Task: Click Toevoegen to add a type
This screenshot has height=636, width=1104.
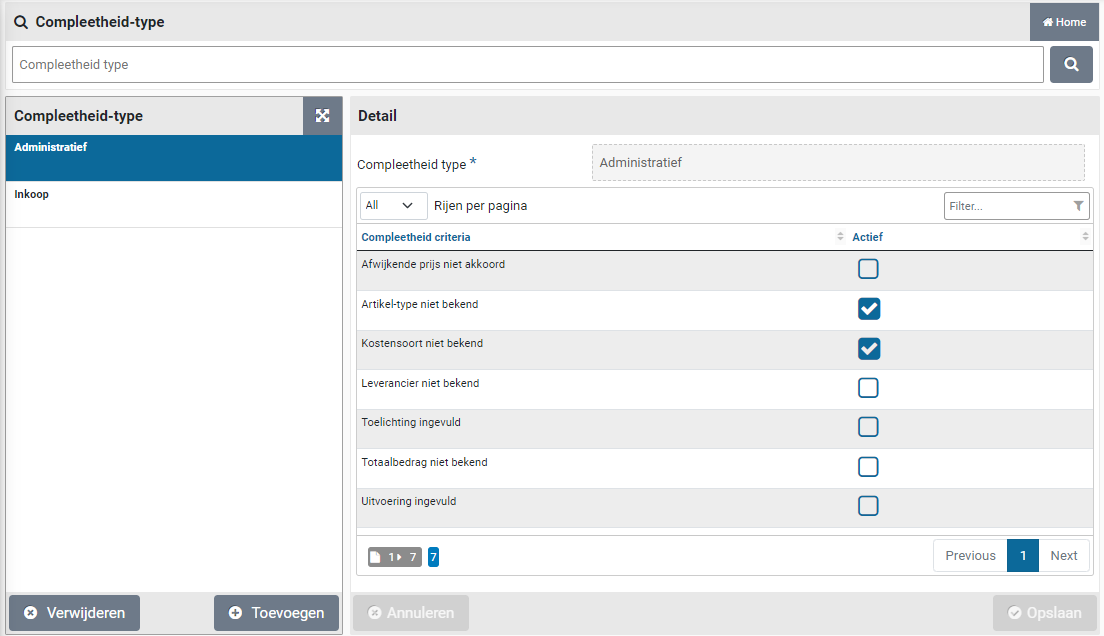Action: 276,613
